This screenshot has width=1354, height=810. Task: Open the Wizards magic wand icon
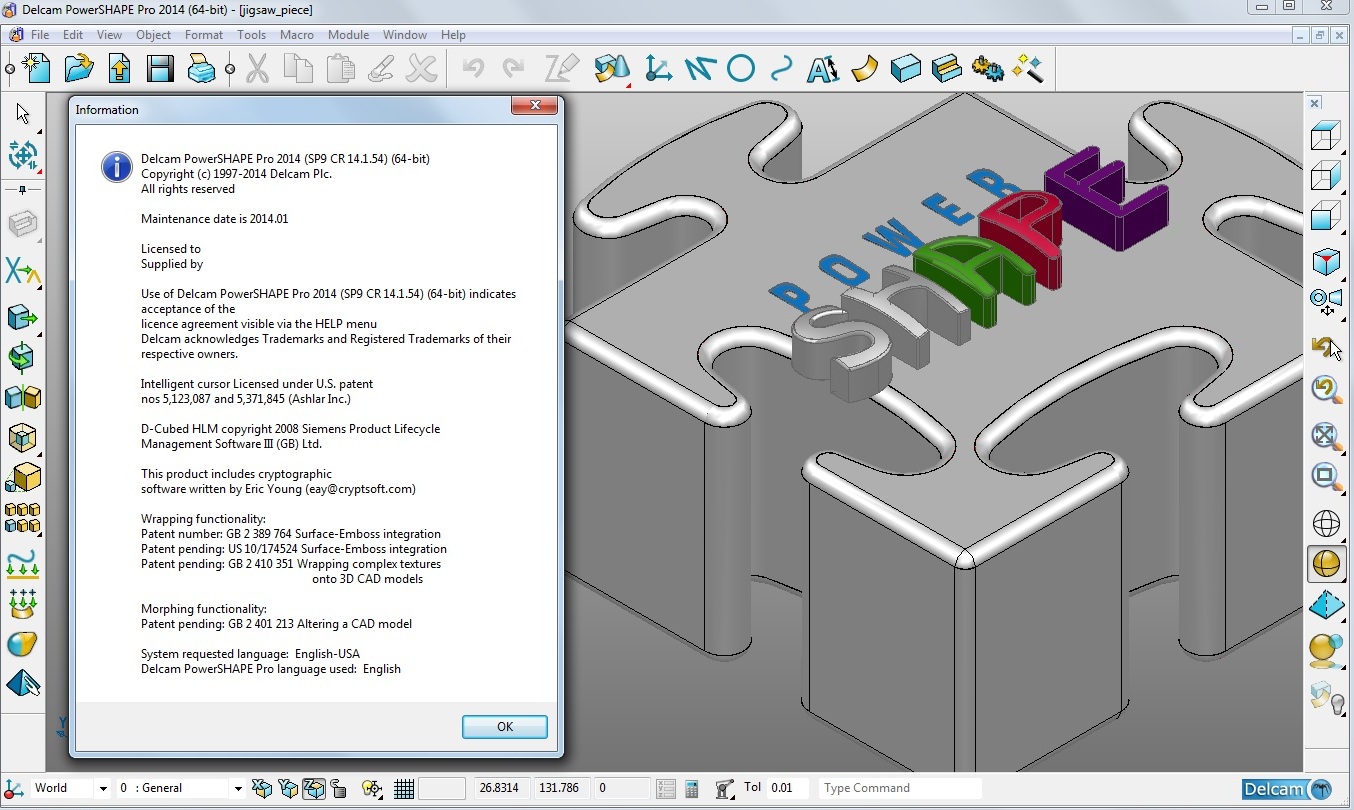1028,69
